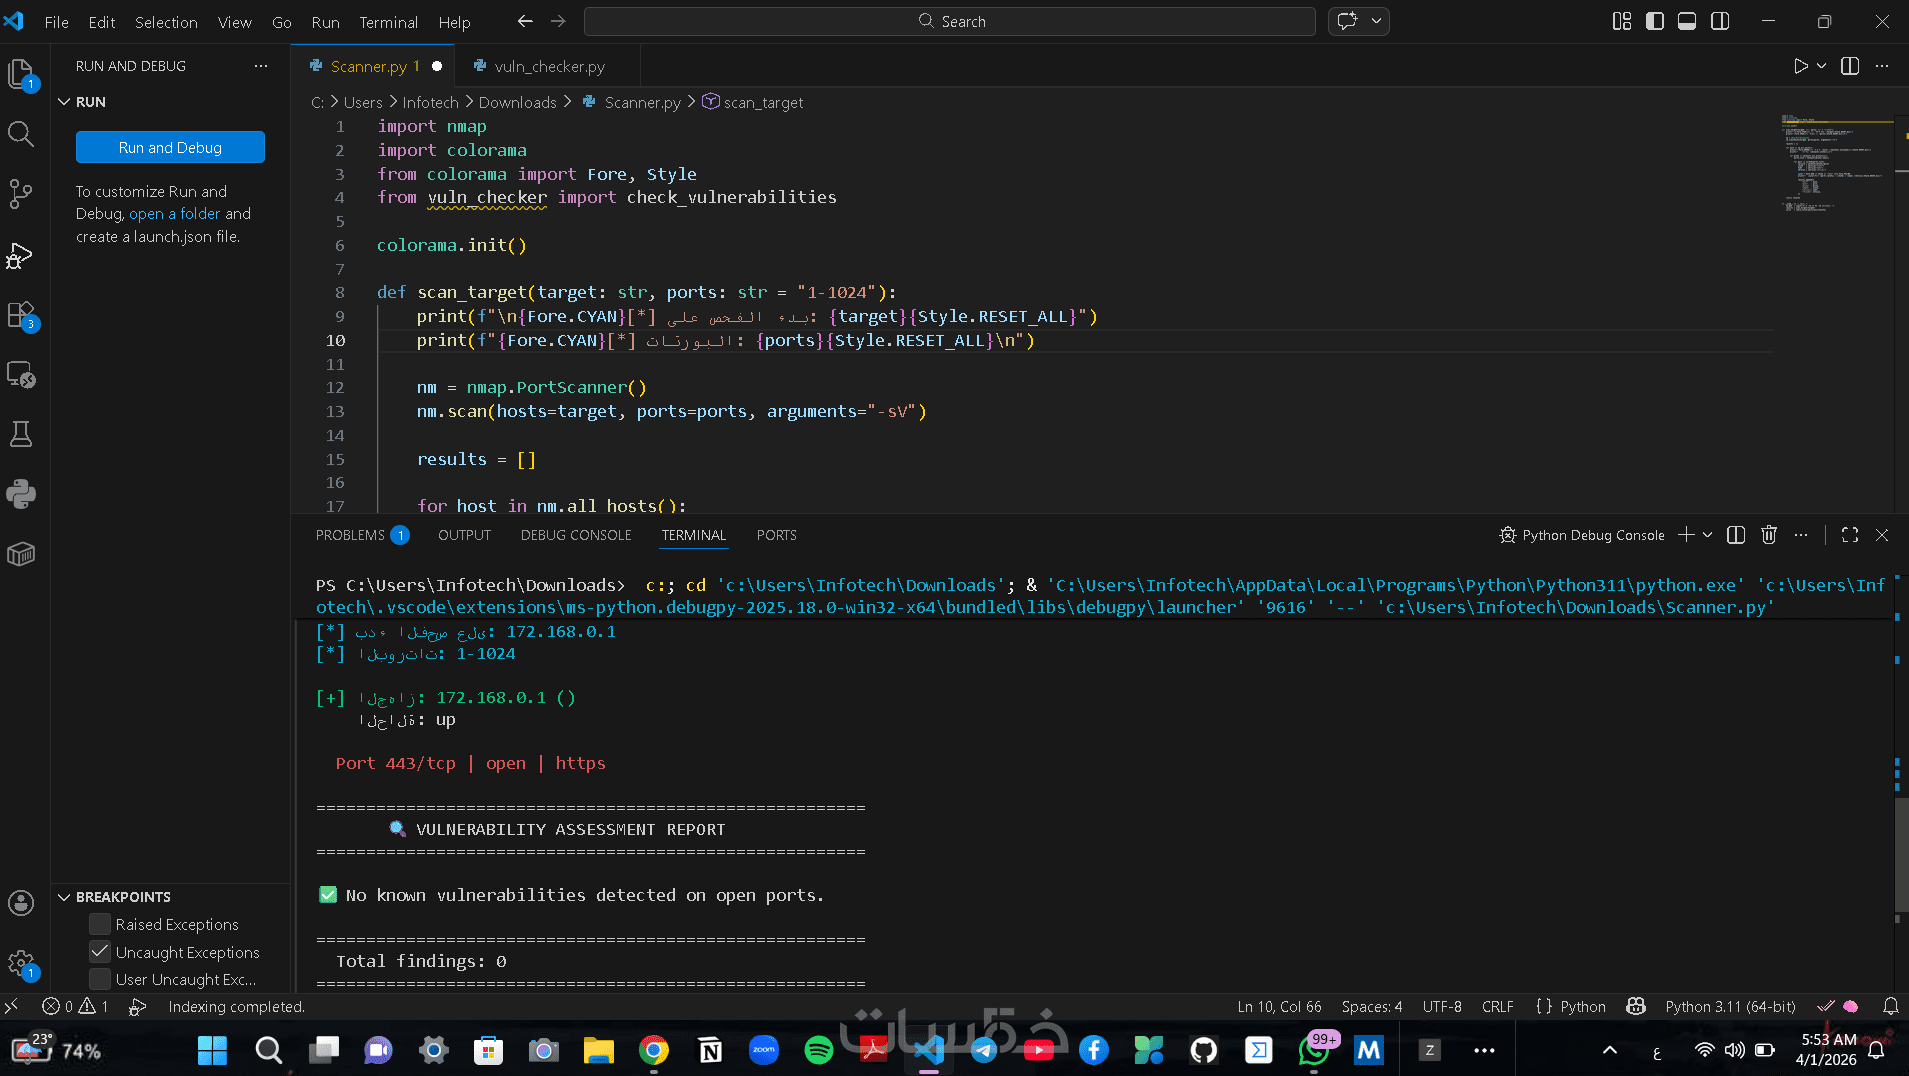Image resolution: width=1909 pixels, height=1076 pixels.
Task: Click the Run and Debug button
Action: point(170,147)
